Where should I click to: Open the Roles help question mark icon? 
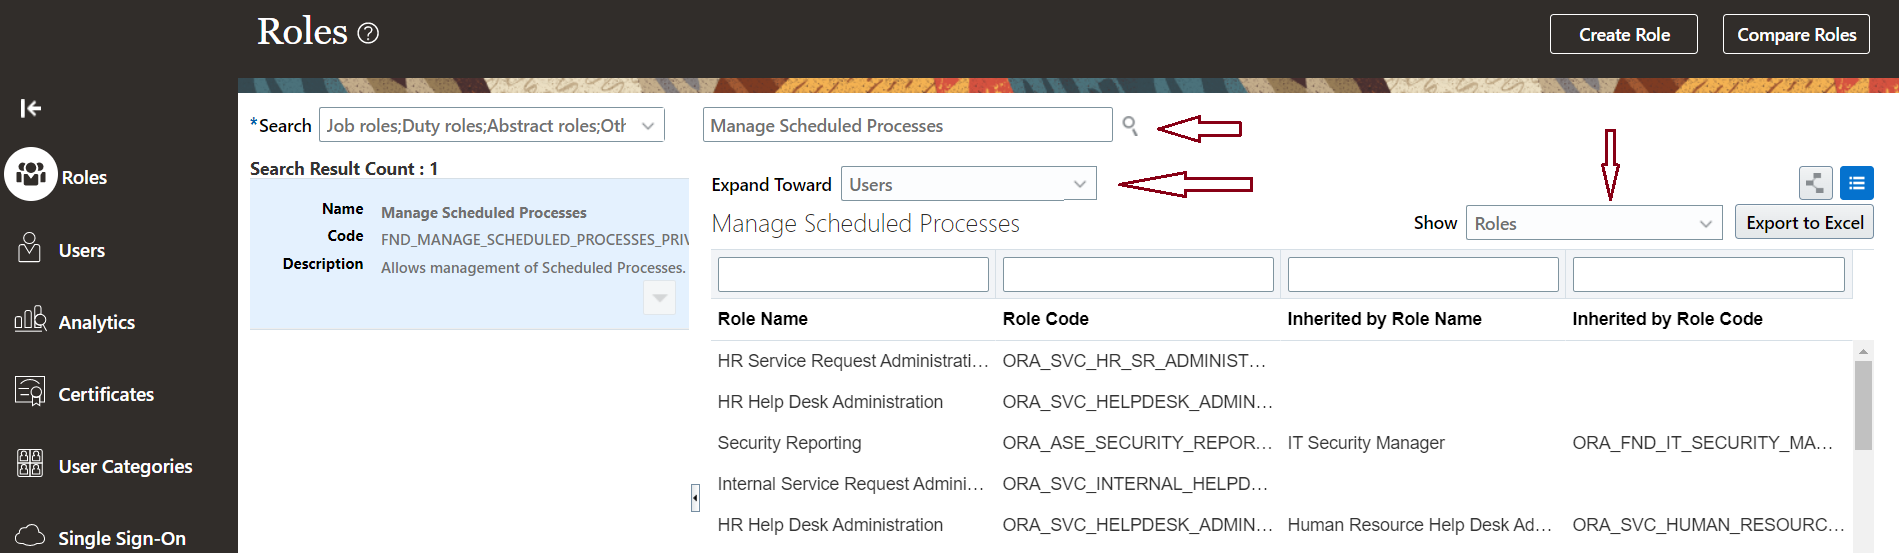pos(368,33)
